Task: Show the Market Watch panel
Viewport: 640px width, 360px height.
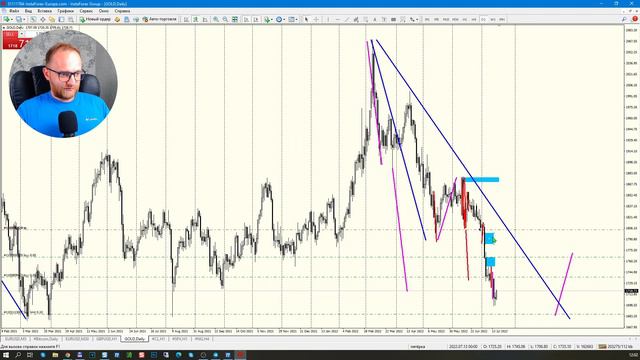Action: pyautogui.click(x=33, y=19)
